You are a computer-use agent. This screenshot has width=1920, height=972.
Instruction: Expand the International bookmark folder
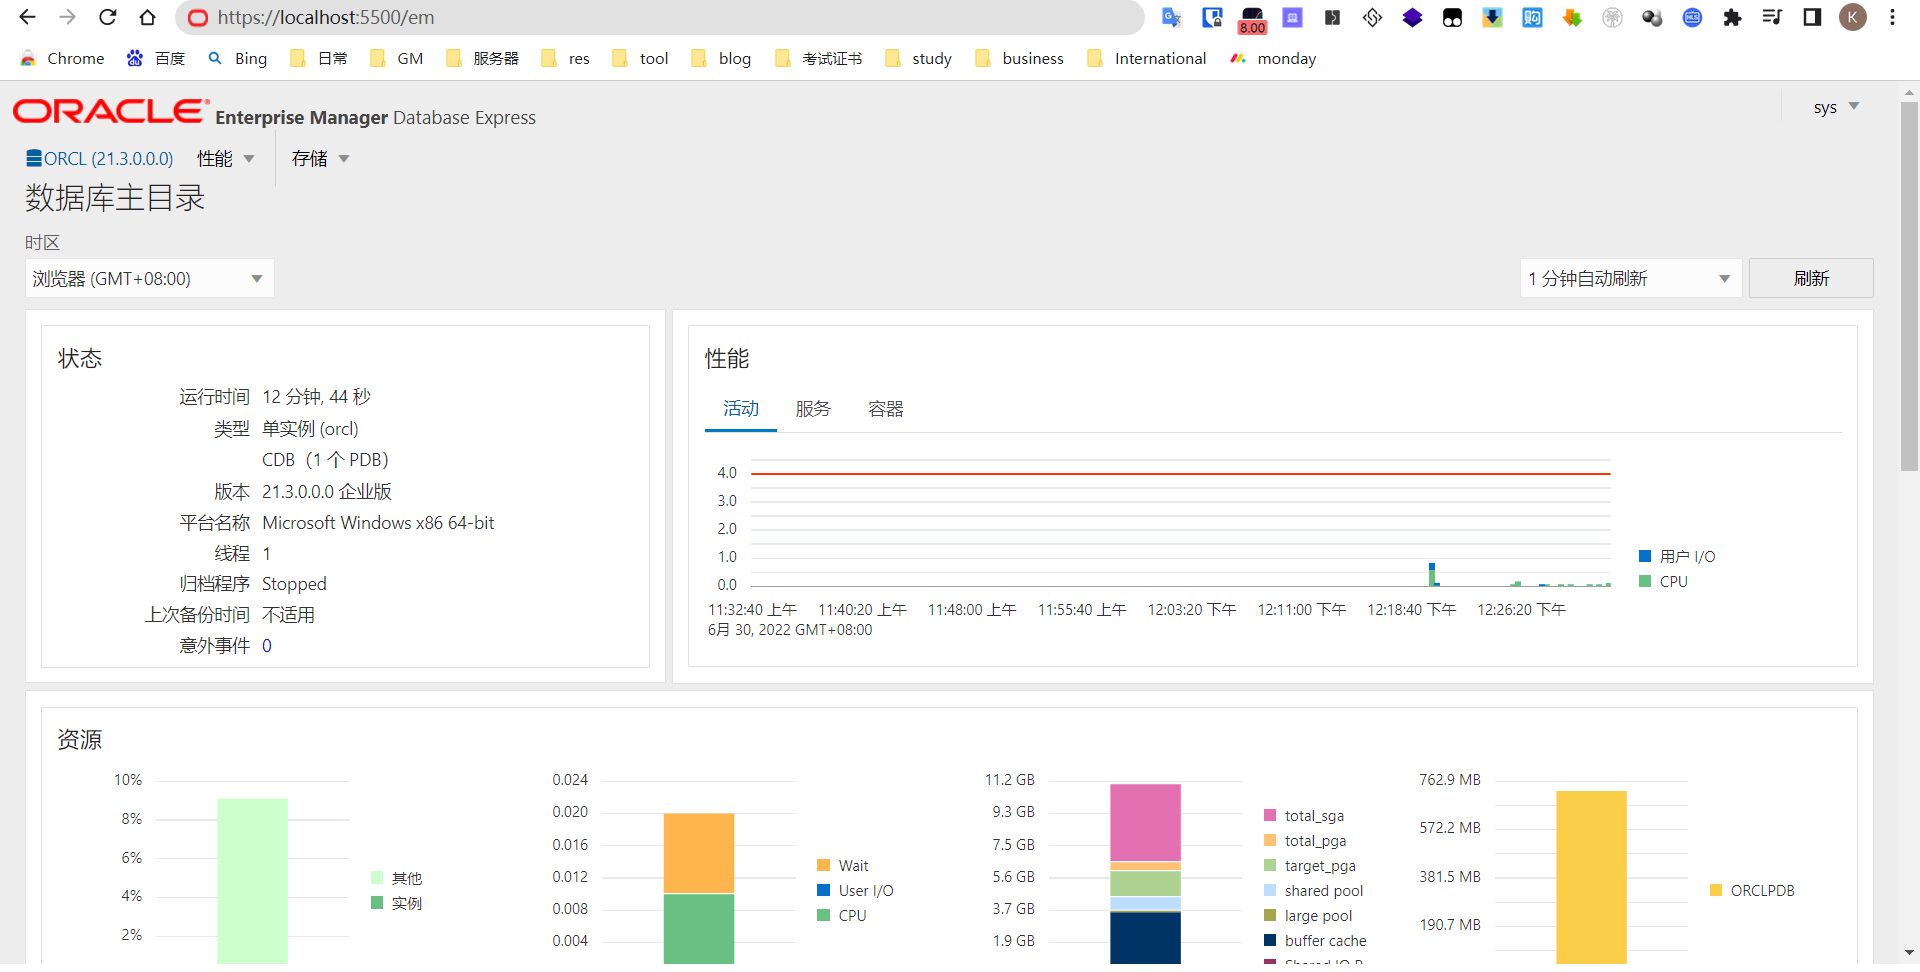pyautogui.click(x=1147, y=59)
